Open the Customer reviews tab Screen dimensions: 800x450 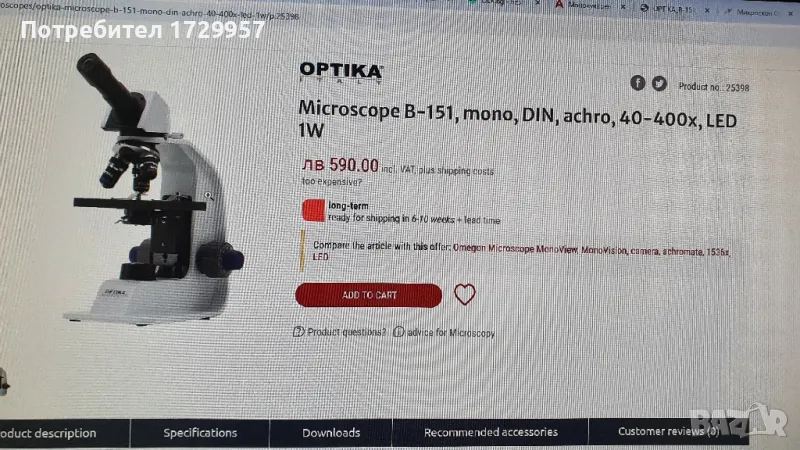click(668, 432)
